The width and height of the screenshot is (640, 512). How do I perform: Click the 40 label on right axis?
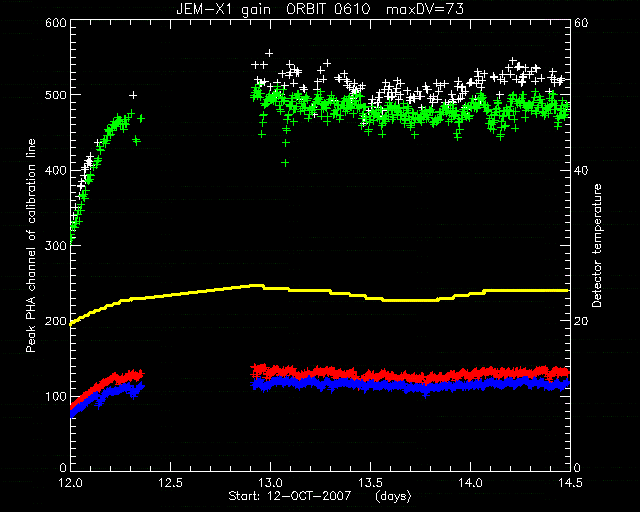581,170
